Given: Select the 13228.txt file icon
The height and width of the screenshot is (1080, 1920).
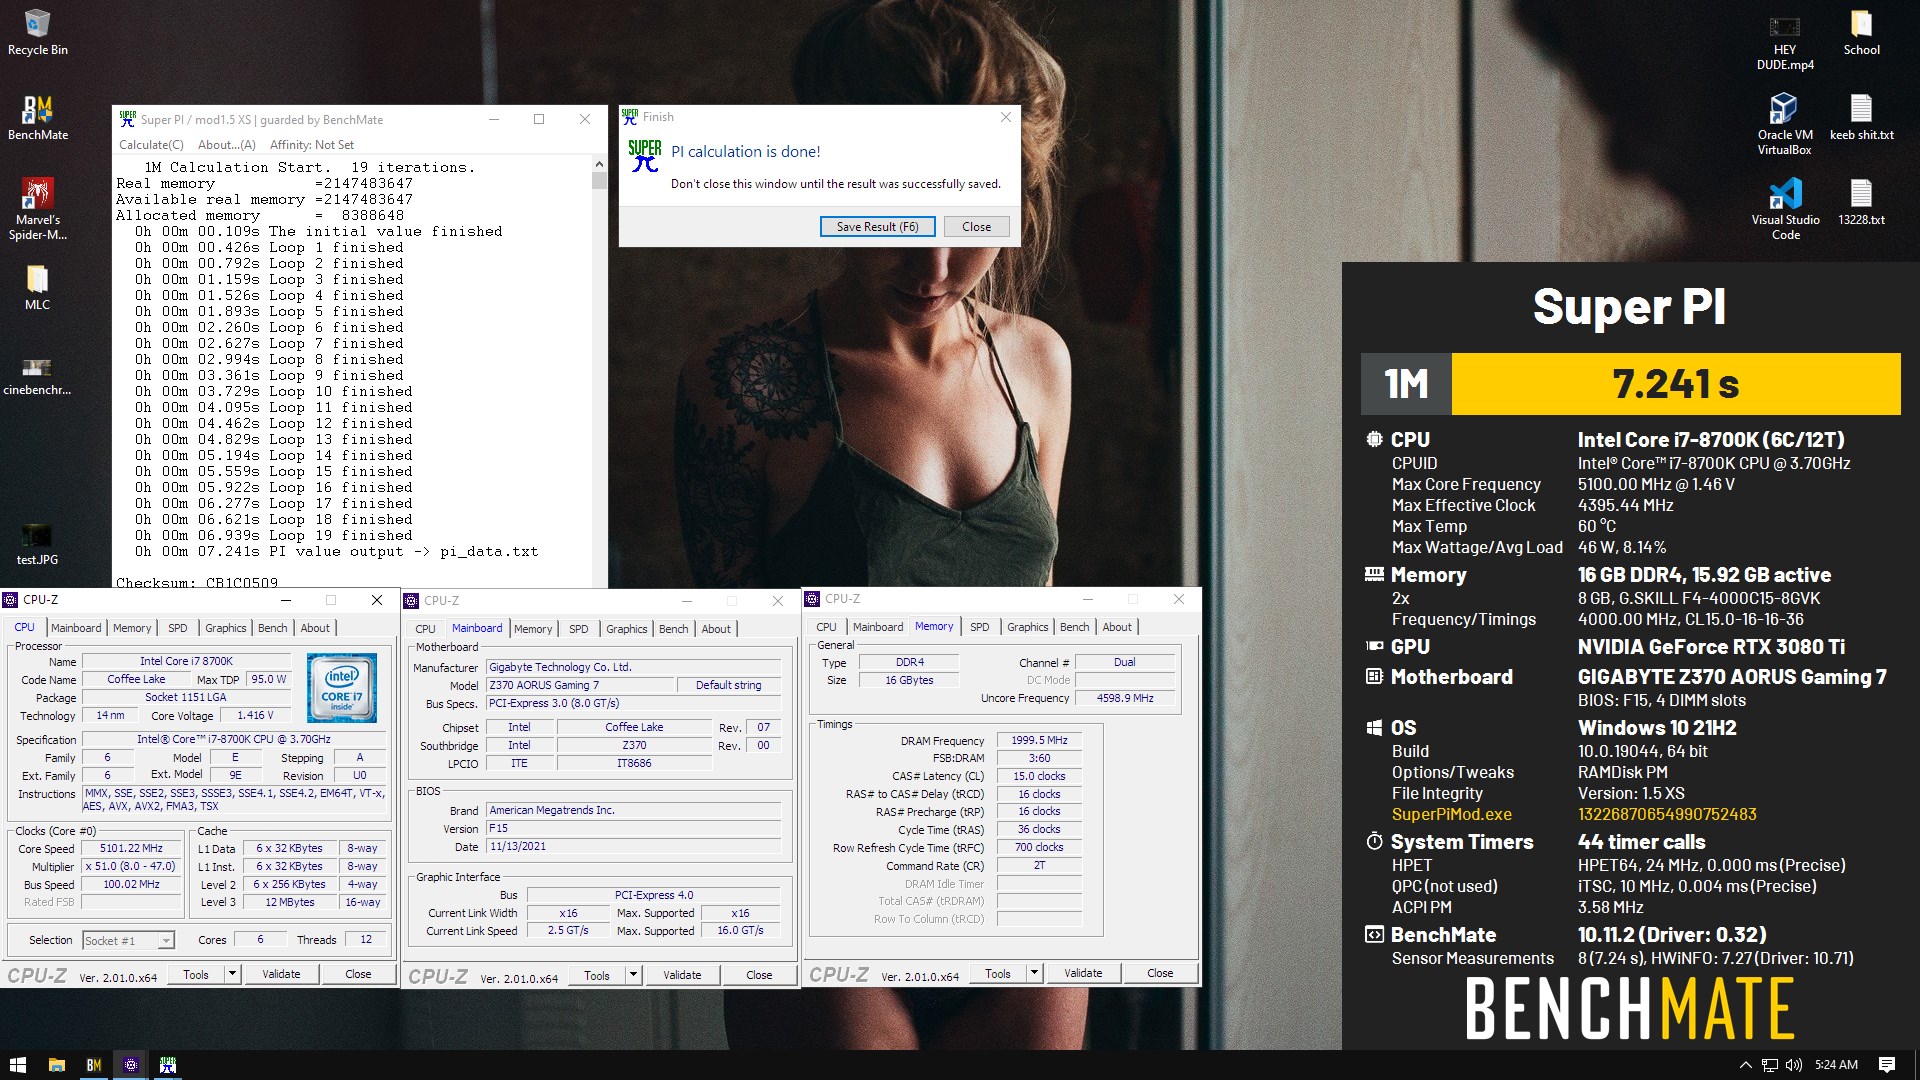Looking at the screenshot, I should click(x=1861, y=202).
